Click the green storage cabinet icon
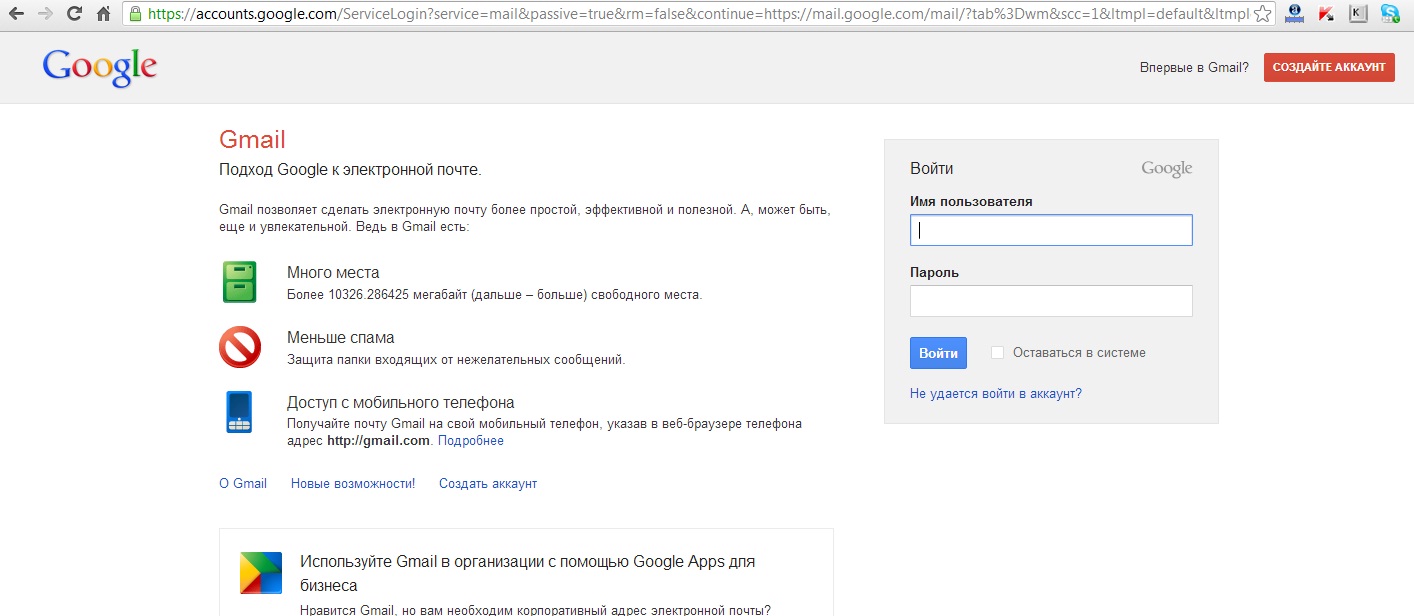The image size is (1414, 616). [x=240, y=282]
